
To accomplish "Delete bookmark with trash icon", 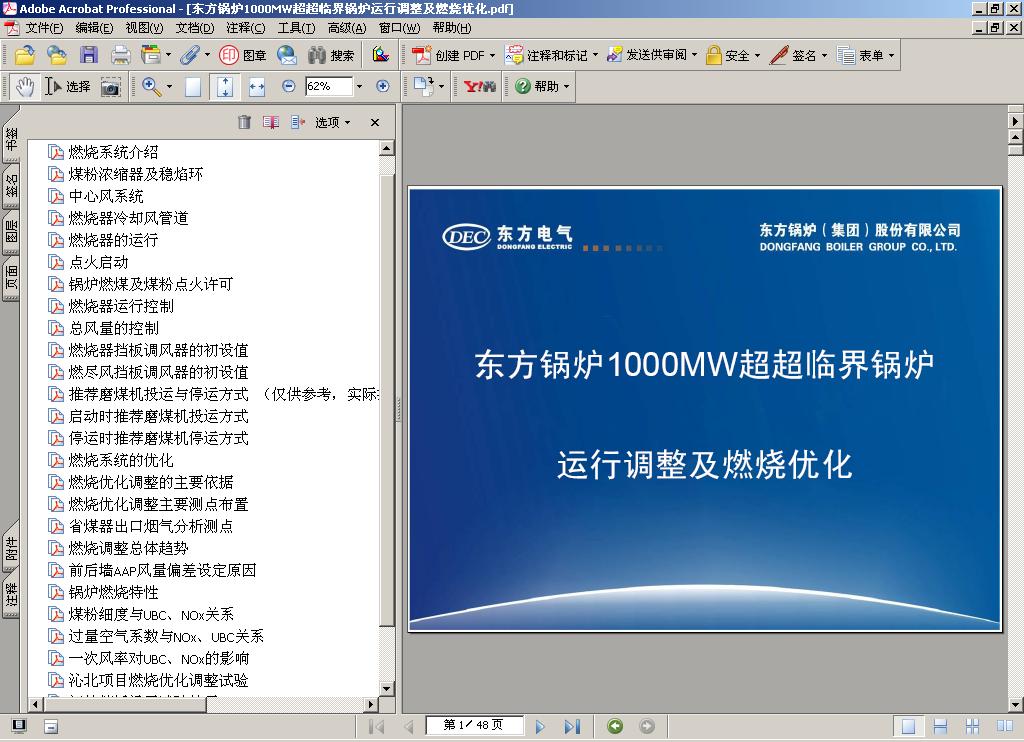I will tap(244, 122).
